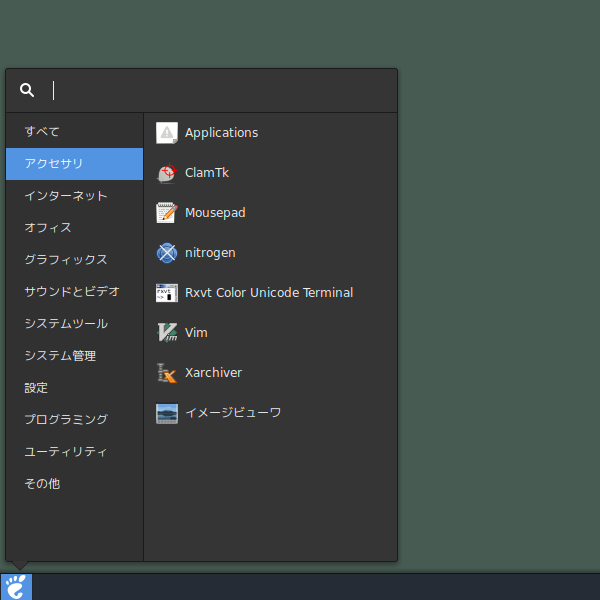Open the Mousepad notepad icon

[167, 213]
